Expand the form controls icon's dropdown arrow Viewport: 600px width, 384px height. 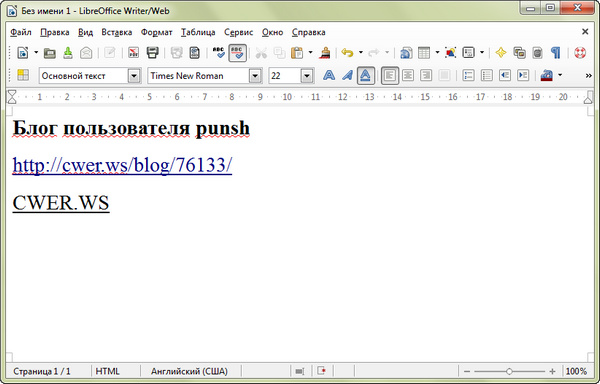(482, 53)
